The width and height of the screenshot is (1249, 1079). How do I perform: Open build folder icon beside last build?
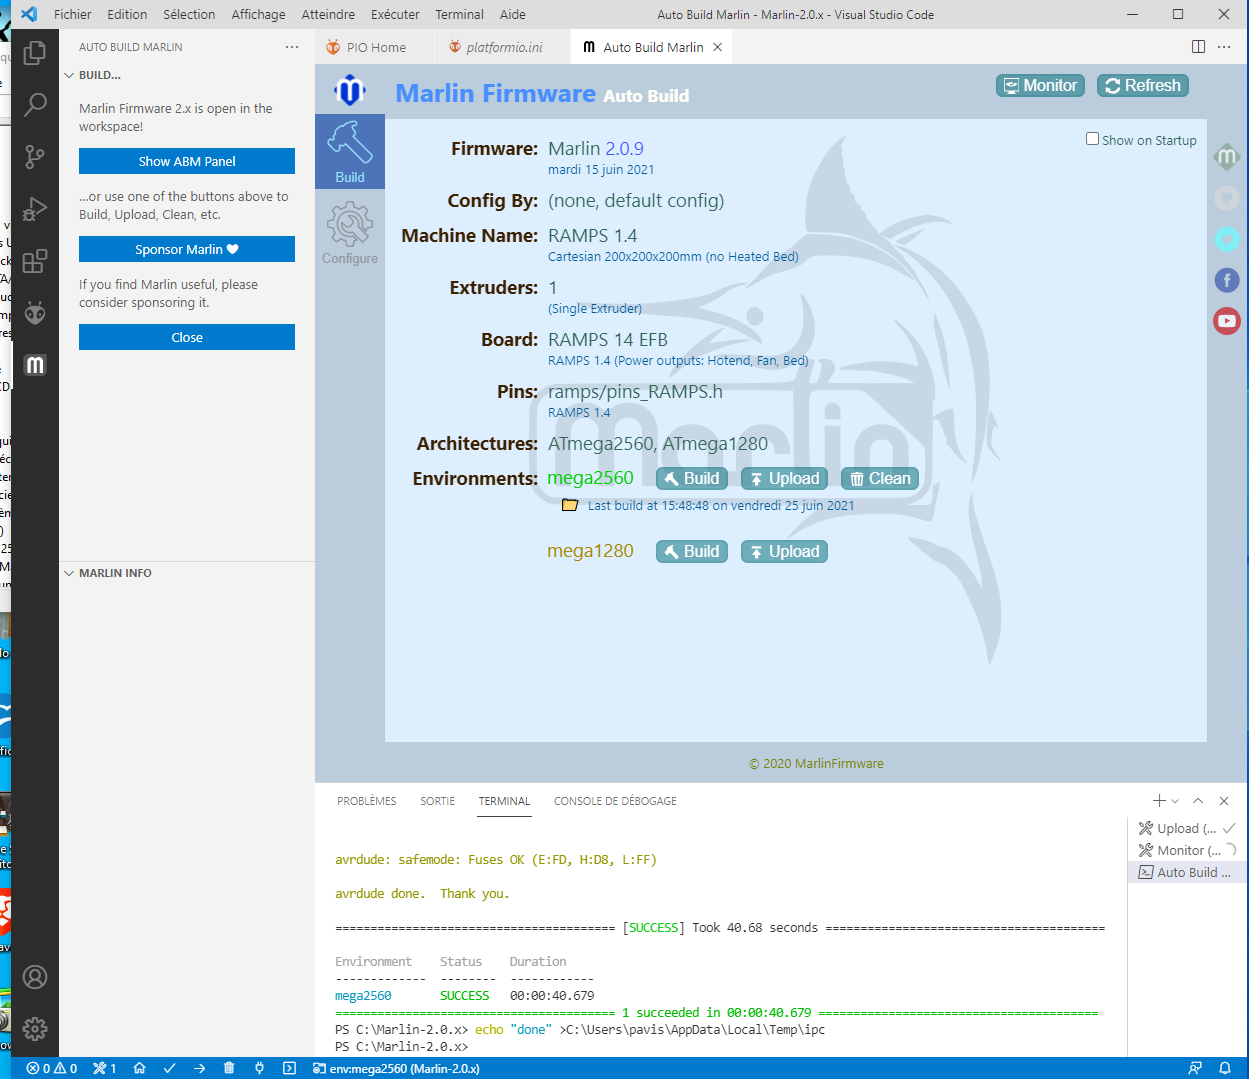(x=570, y=505)
